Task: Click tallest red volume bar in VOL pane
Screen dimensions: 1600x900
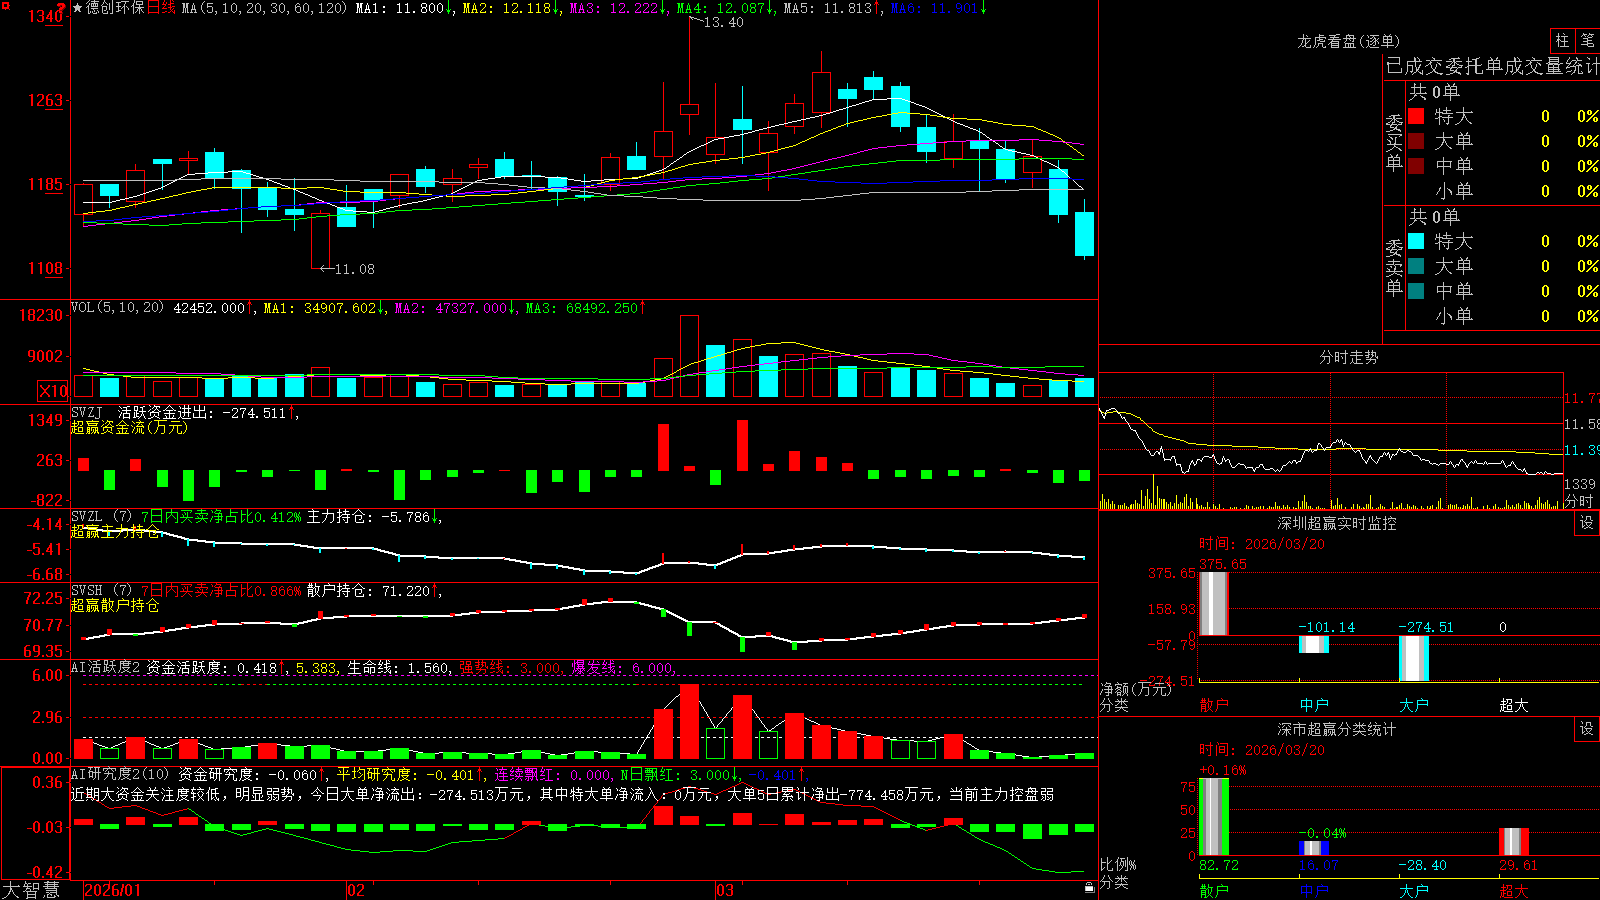Action: 689,357
